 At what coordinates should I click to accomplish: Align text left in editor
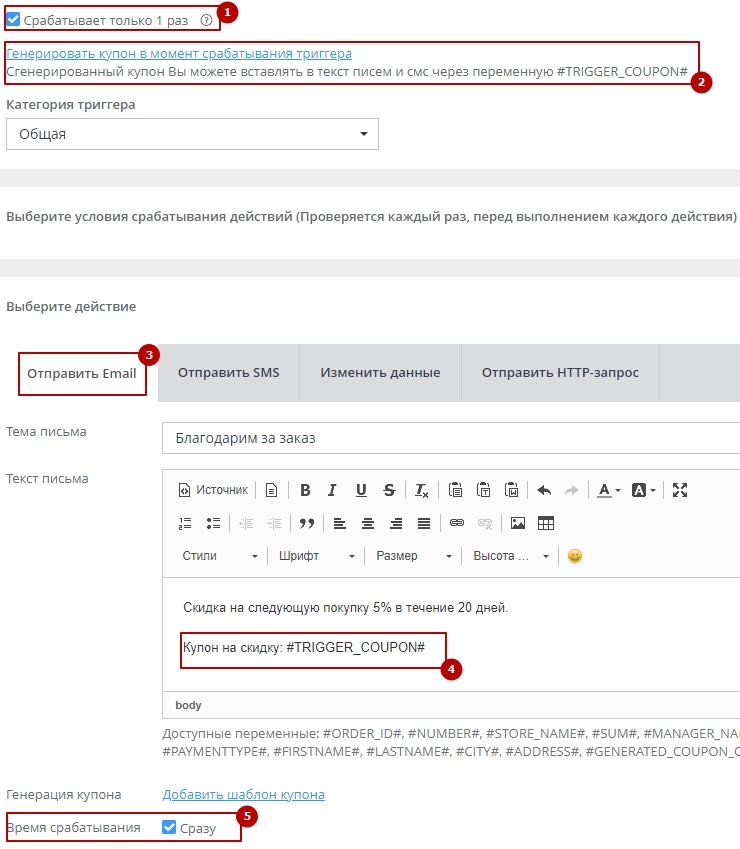339,523
